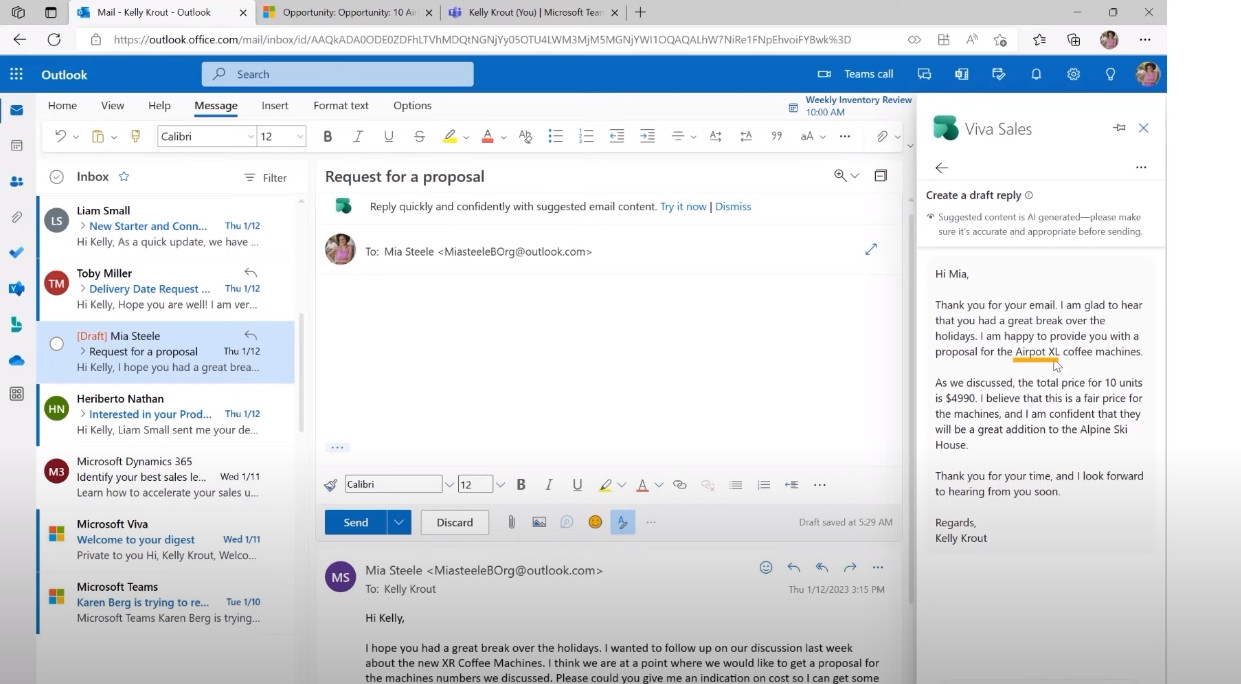
Task: Open the Calendar module in left rail
Action: pos(16,146)
